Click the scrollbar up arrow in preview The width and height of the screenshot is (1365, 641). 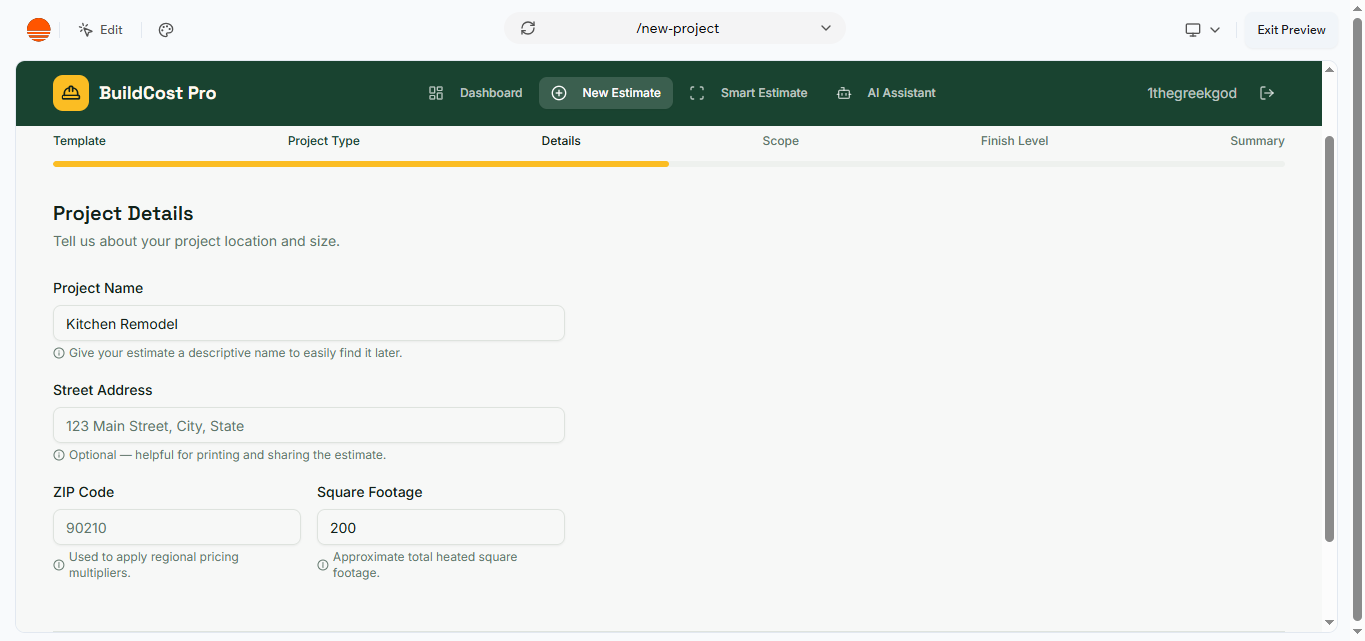tap(1329, 70)
